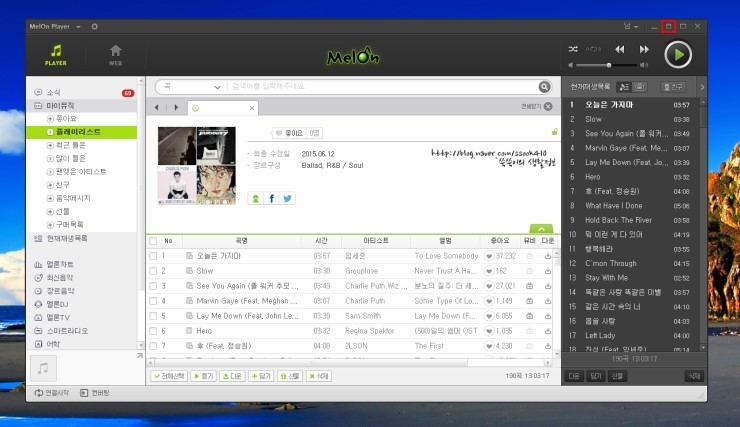Select 플레이리스트 in sidebar

click(82, 132)
